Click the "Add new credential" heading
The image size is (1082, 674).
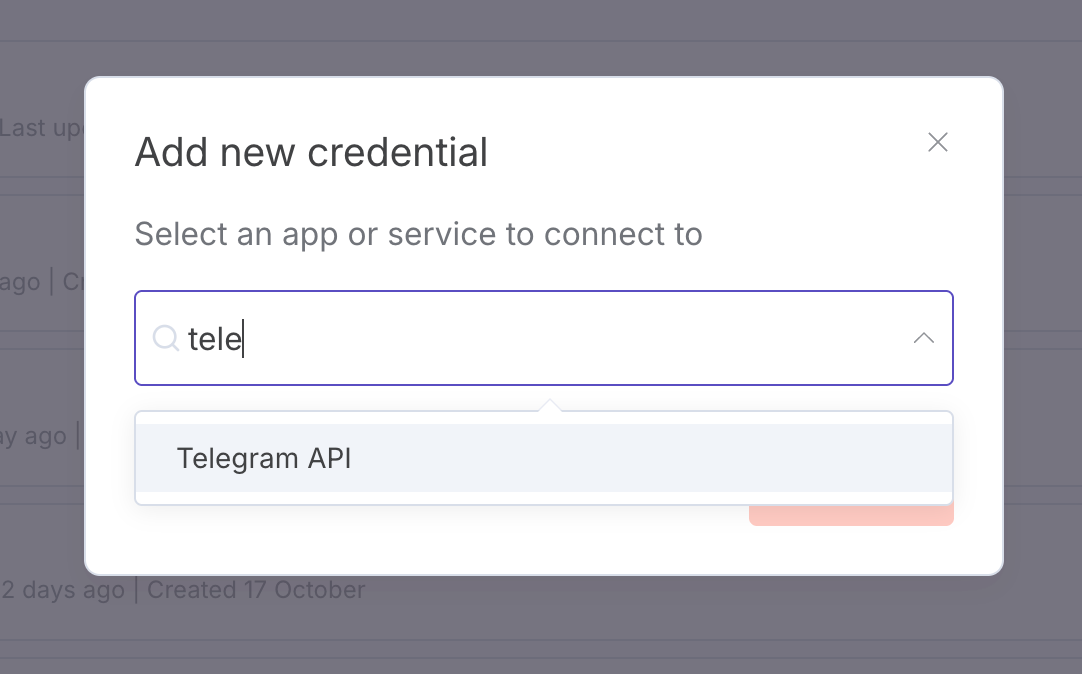[311, 152]
